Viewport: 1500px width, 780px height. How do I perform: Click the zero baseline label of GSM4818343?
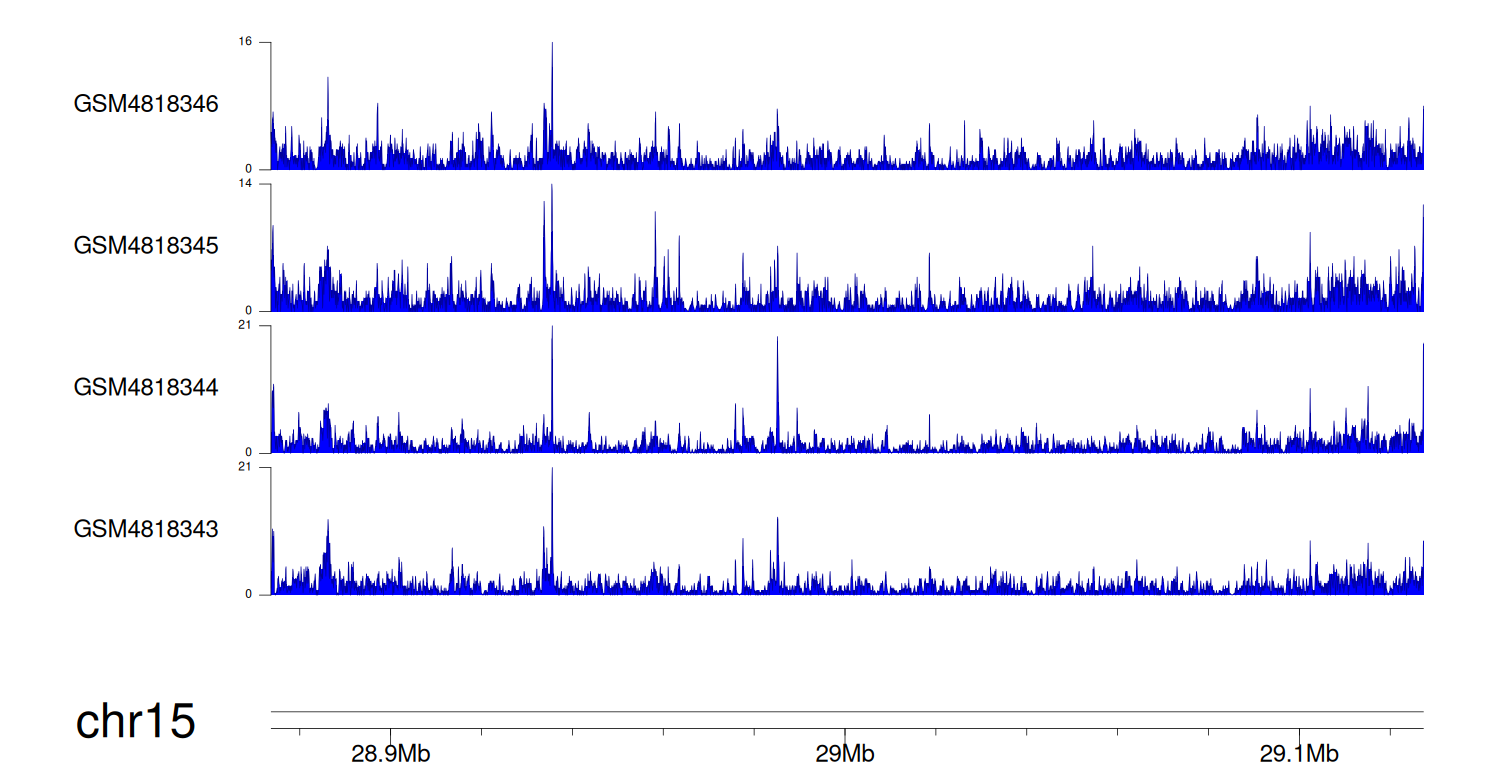[249, 595]
